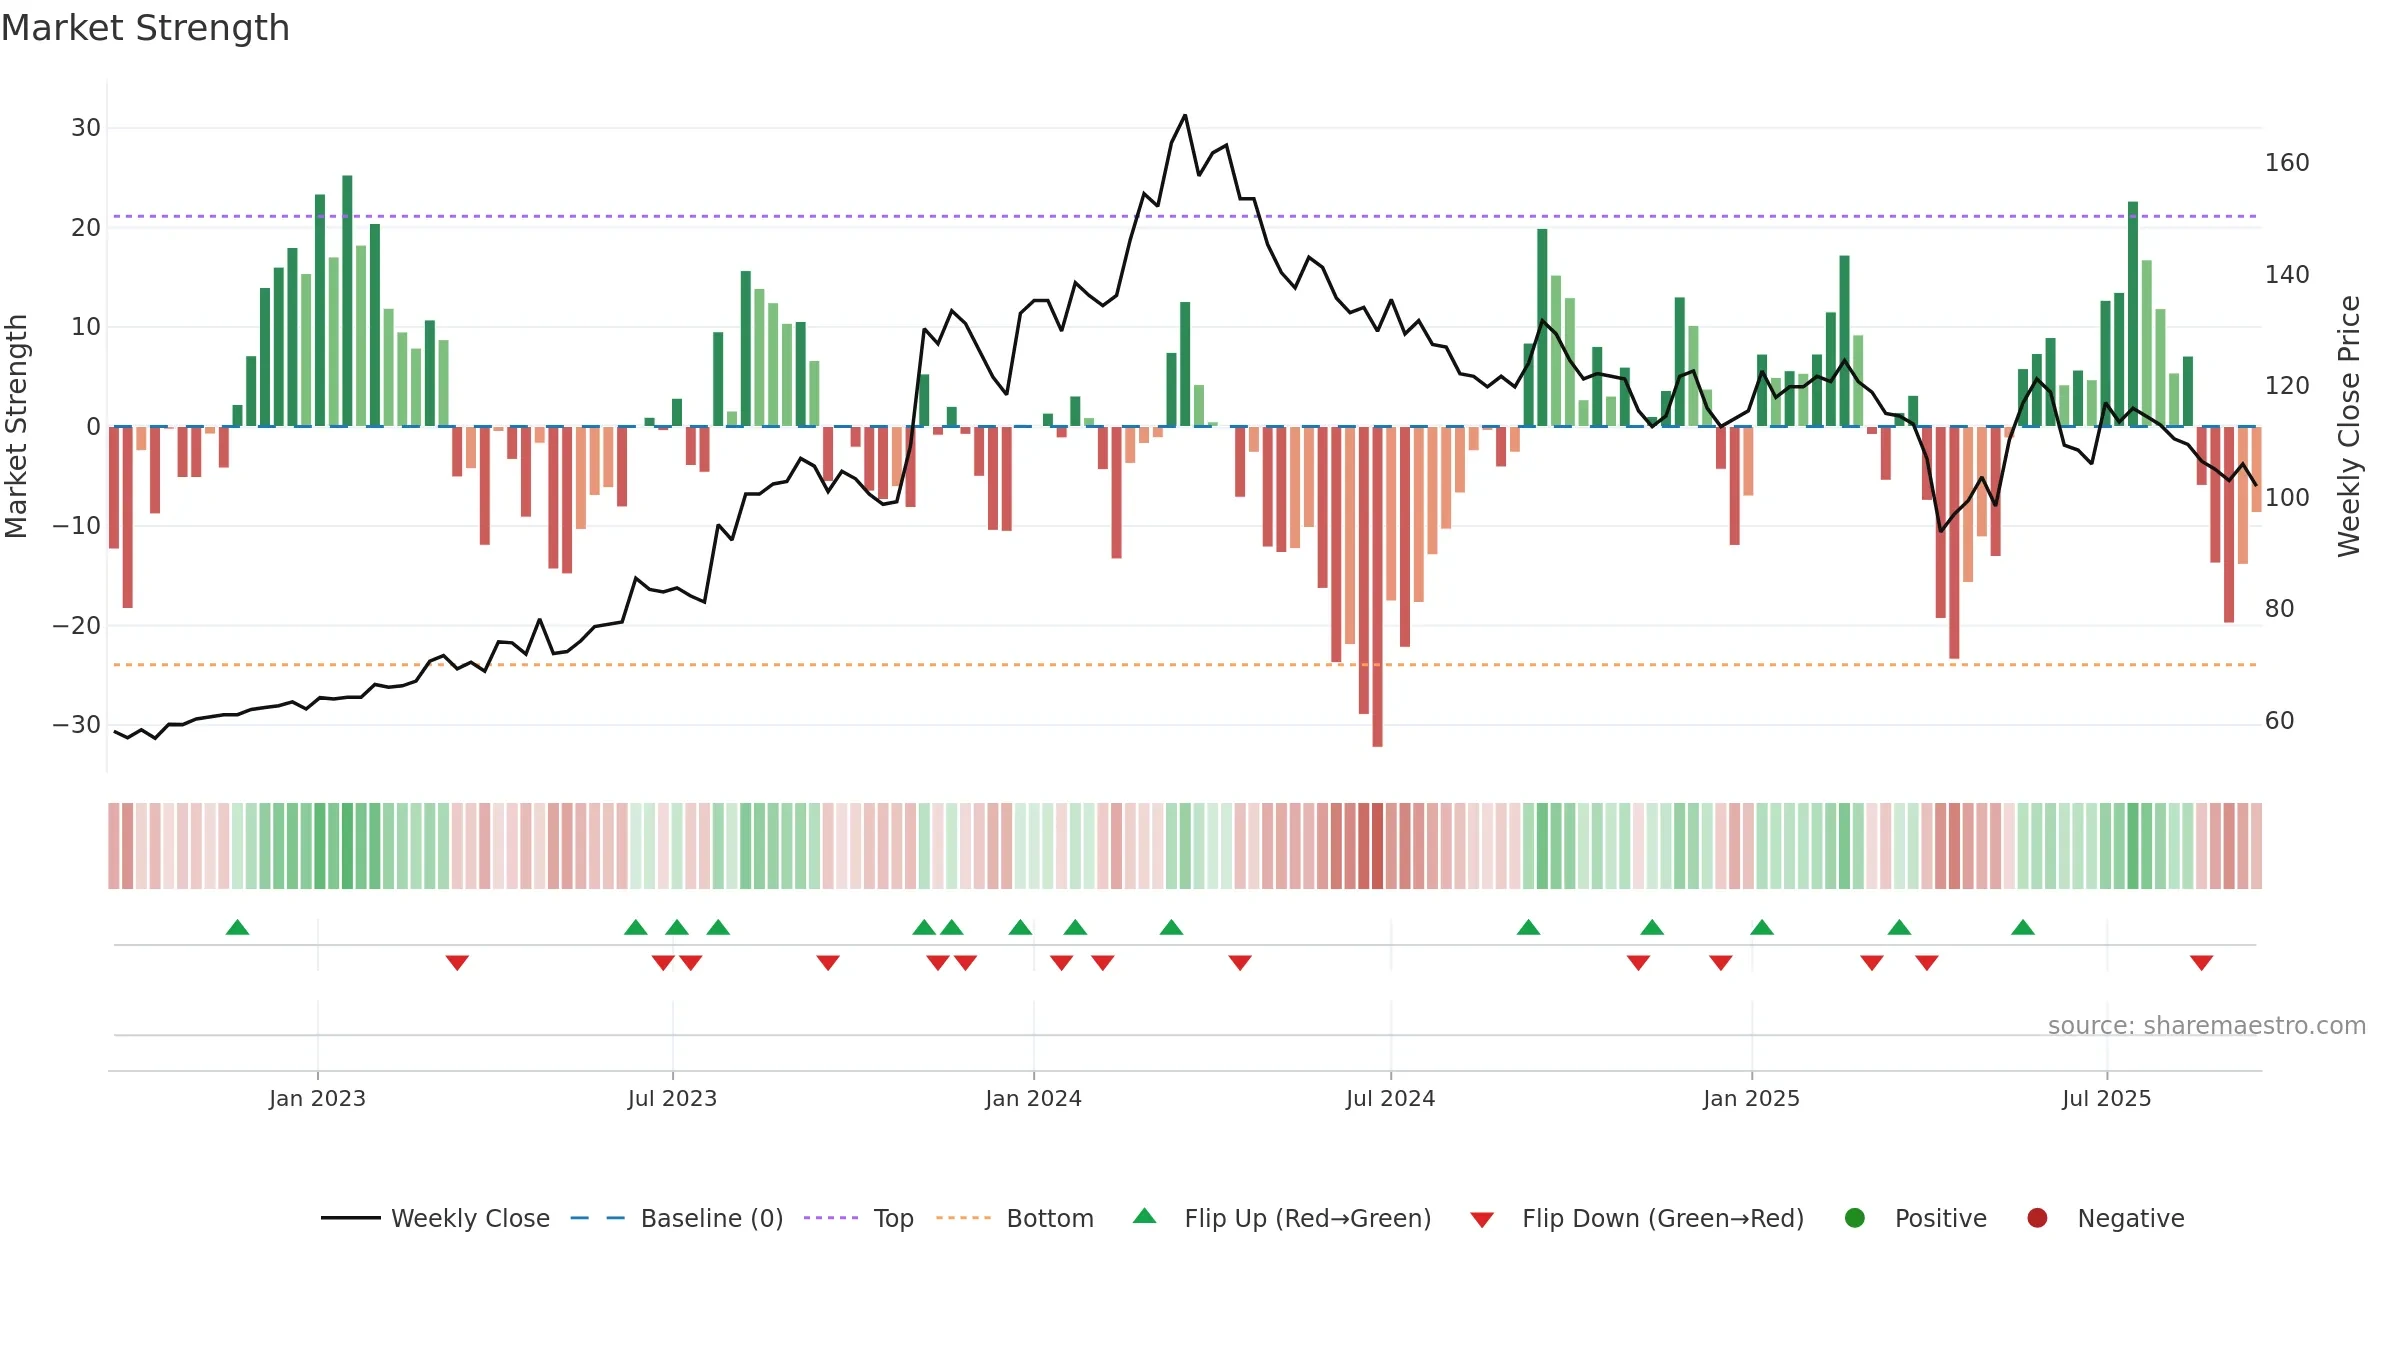
Task: Click the last green flip-up marker before Jul 2025
Action: click(x=2023, y=927)
